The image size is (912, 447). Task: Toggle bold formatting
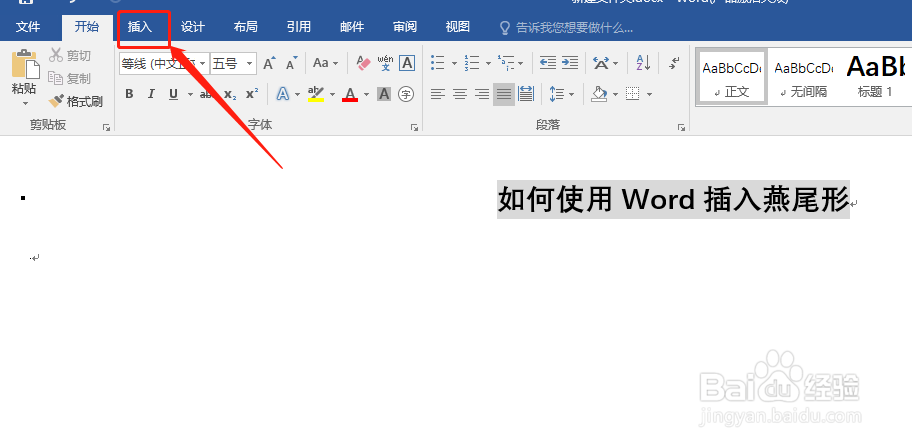pyautogui.click(x=129, y=94)
